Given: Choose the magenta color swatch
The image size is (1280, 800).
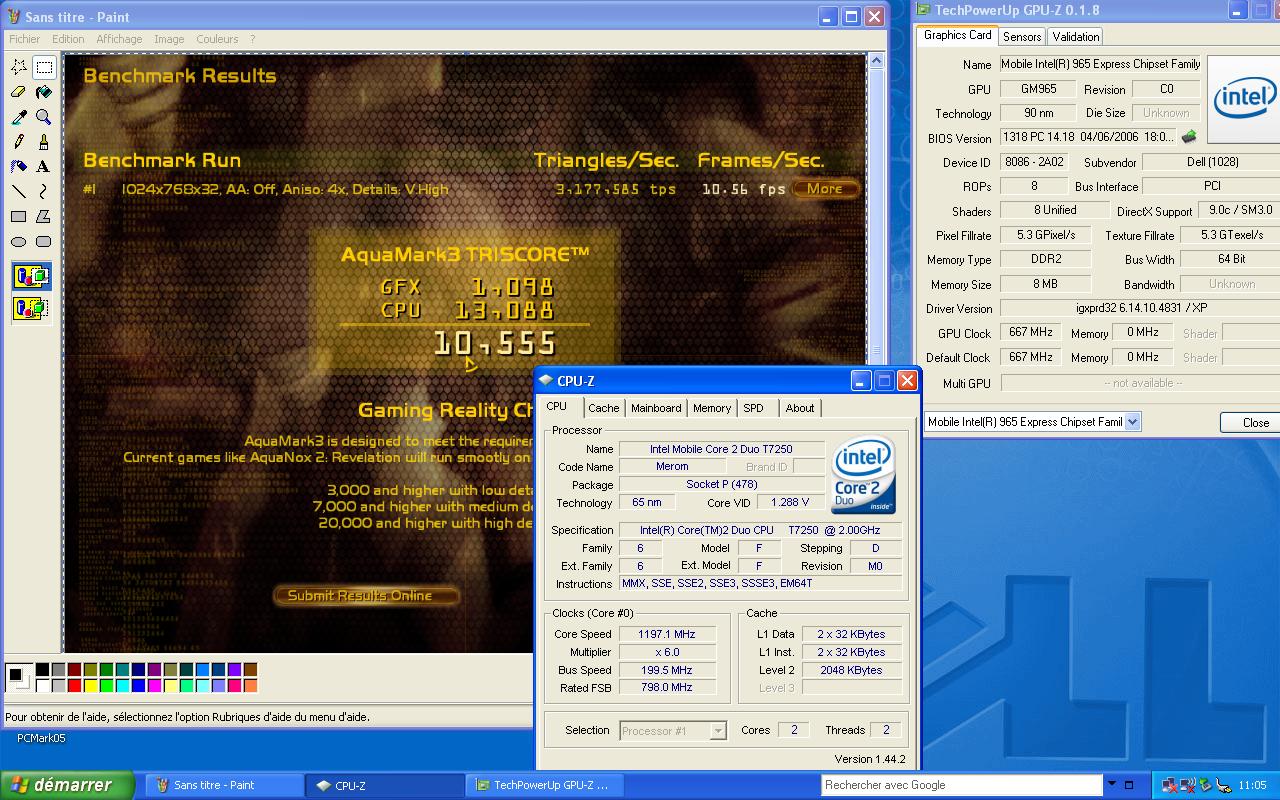Looking at the screenshot, I should (154, 685).
